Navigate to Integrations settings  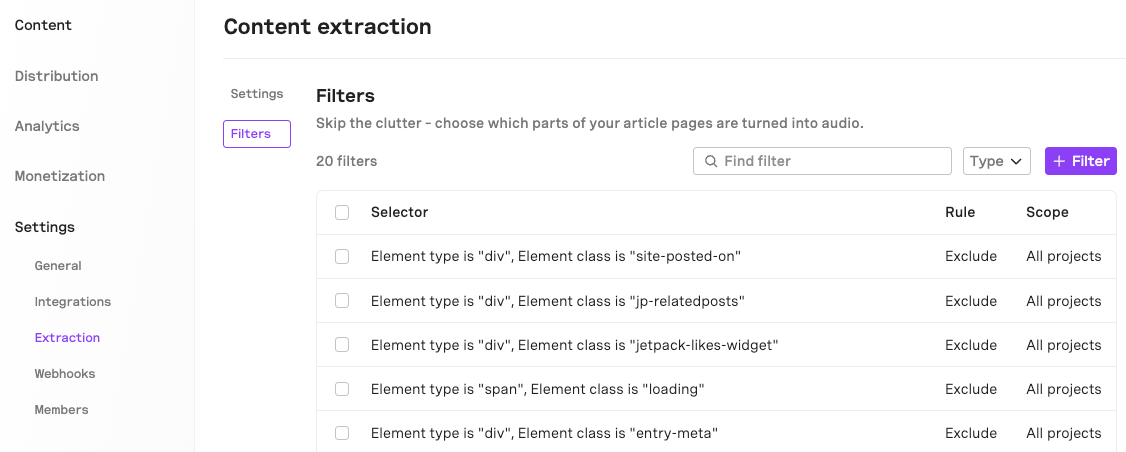coord(72,302)
